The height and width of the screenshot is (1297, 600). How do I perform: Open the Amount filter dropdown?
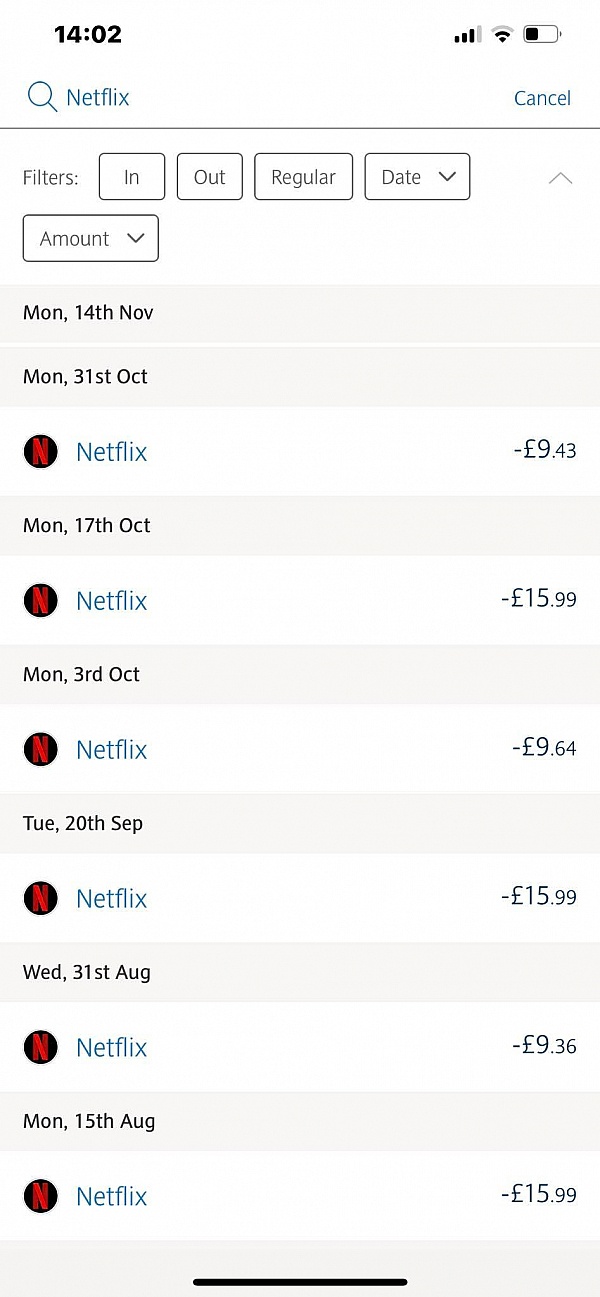click(x=90, y=238)
